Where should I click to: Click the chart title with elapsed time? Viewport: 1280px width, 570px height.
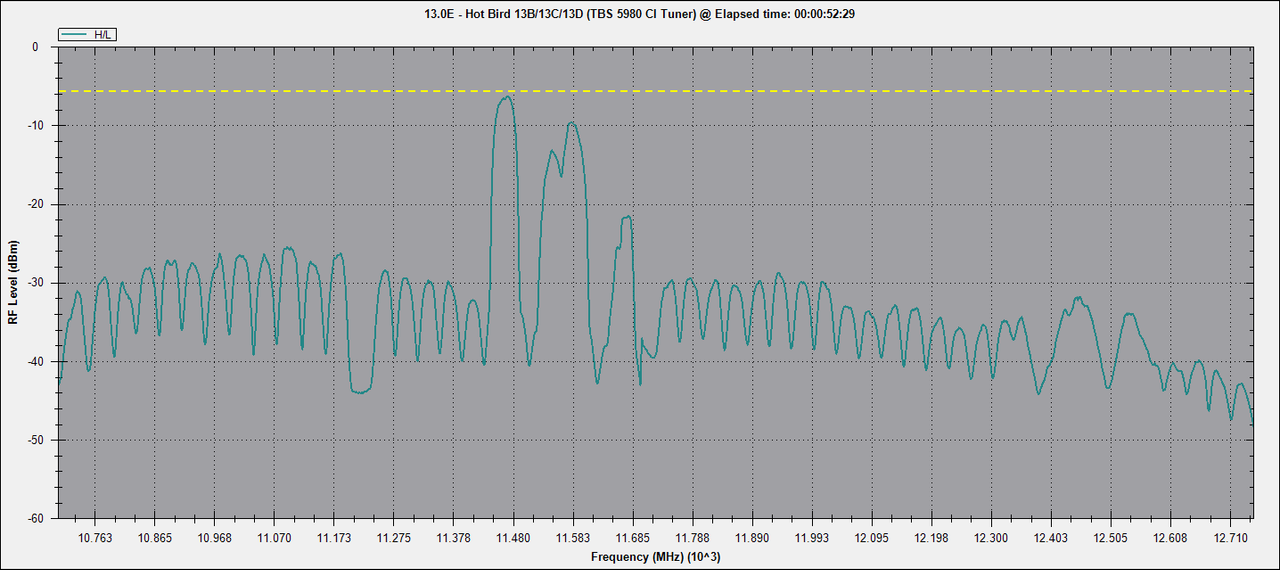pos(640,14)
